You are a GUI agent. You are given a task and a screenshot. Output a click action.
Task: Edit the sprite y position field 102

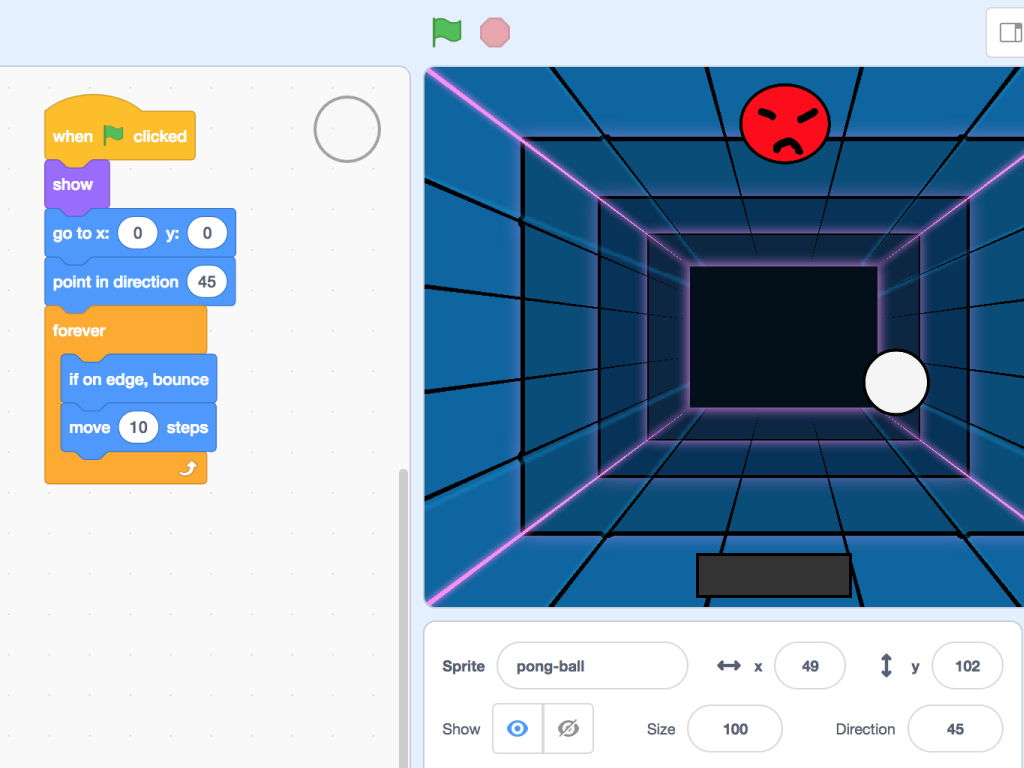tap(967, 665)
